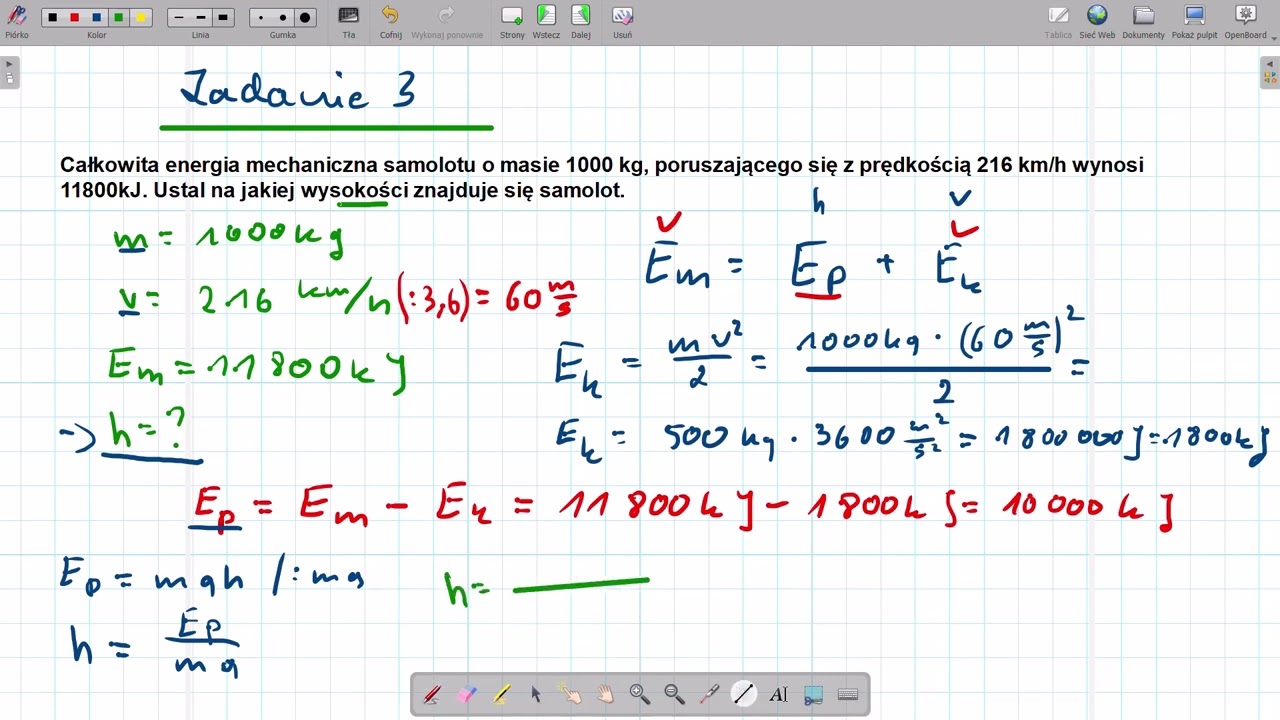Expand the right side panel
This screenshot has height=720, width=1280.
[x=1270, y=72]
